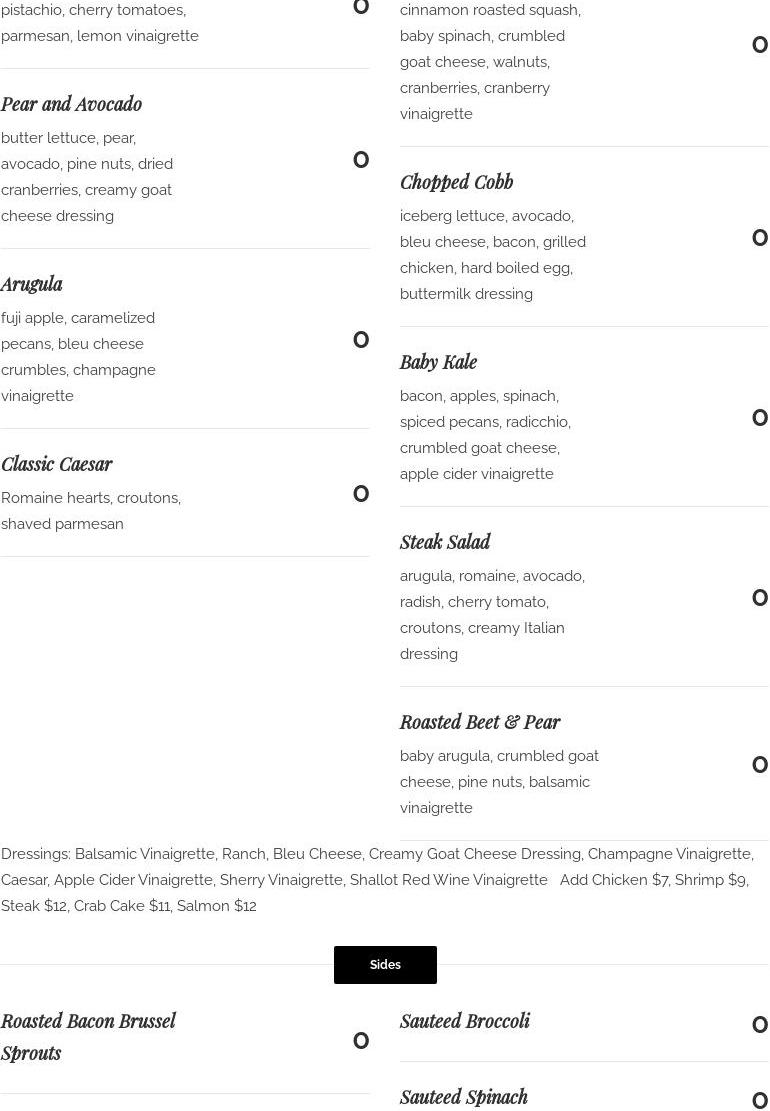
Task: Click the O marker beside Chopped Cobb
Action: [x=760, y=238]
